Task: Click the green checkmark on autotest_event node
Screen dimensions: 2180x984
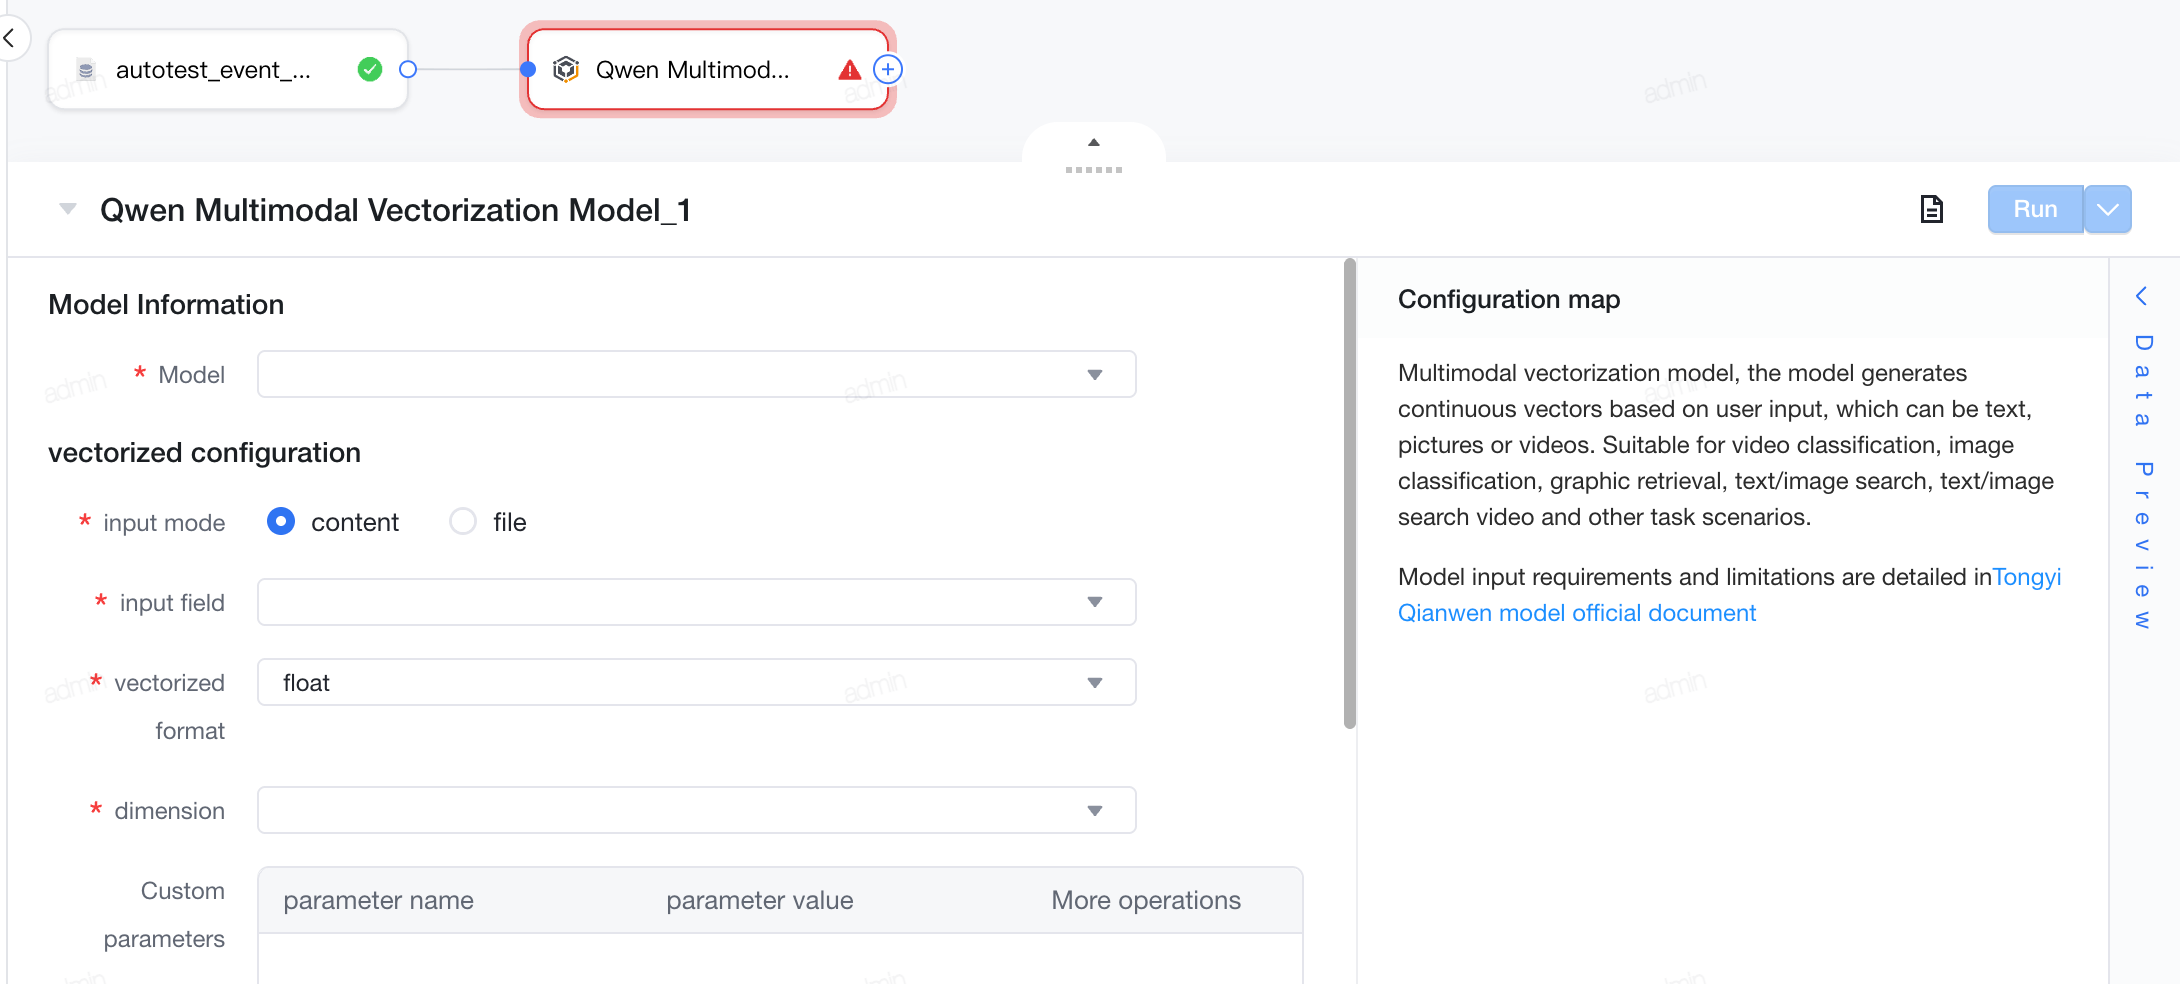Action: pyautogui.click(x=370, y=69)
